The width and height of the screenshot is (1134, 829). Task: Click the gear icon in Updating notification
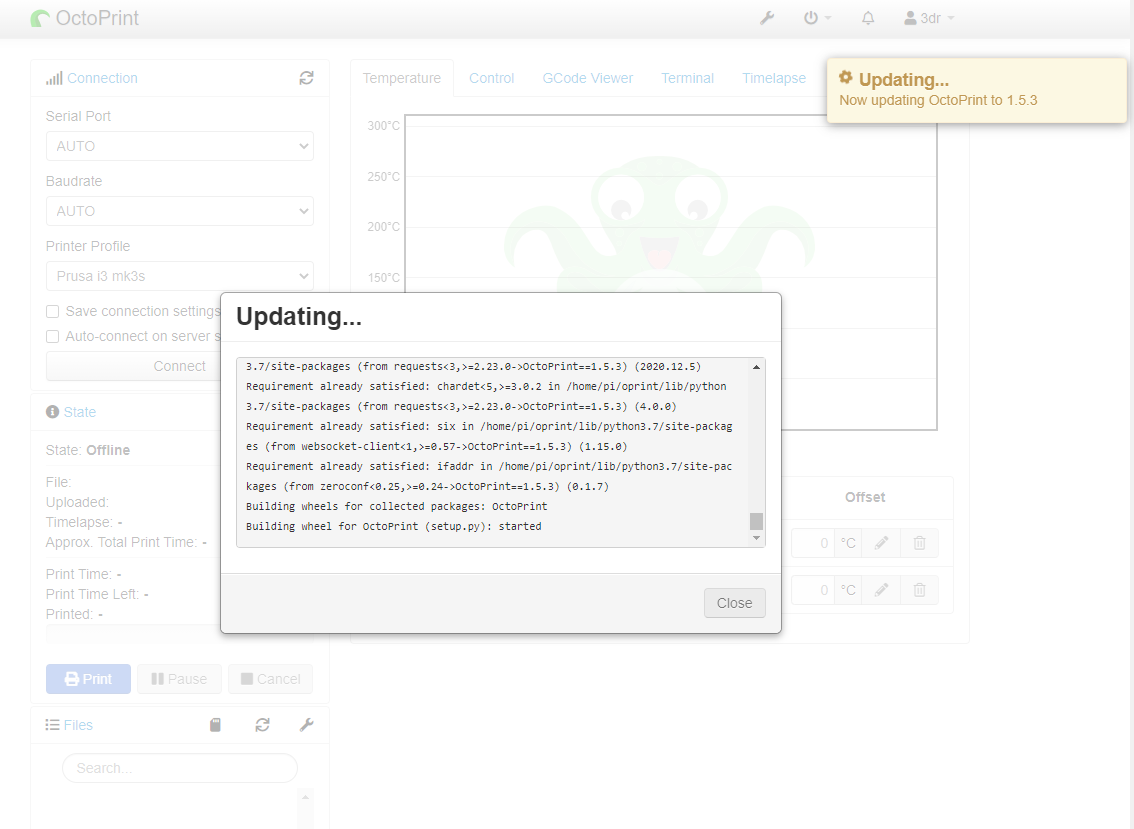[845, 77]
